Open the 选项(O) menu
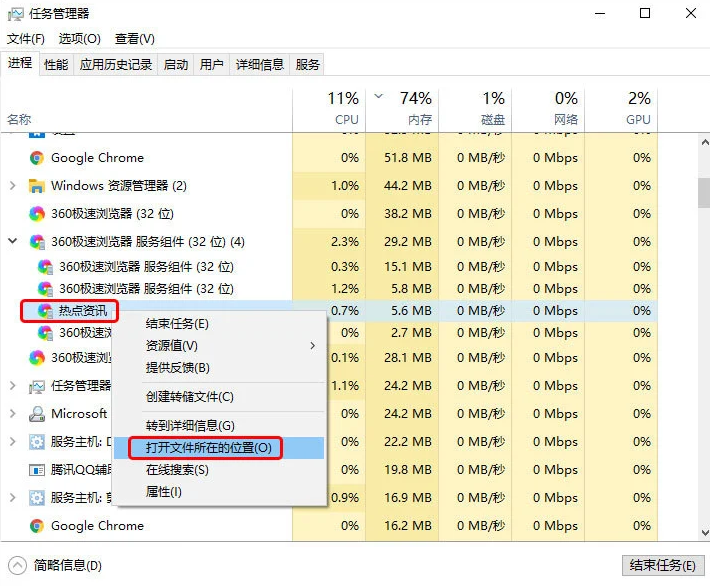This screenshot has height=586, width=710. coord(79,39)
